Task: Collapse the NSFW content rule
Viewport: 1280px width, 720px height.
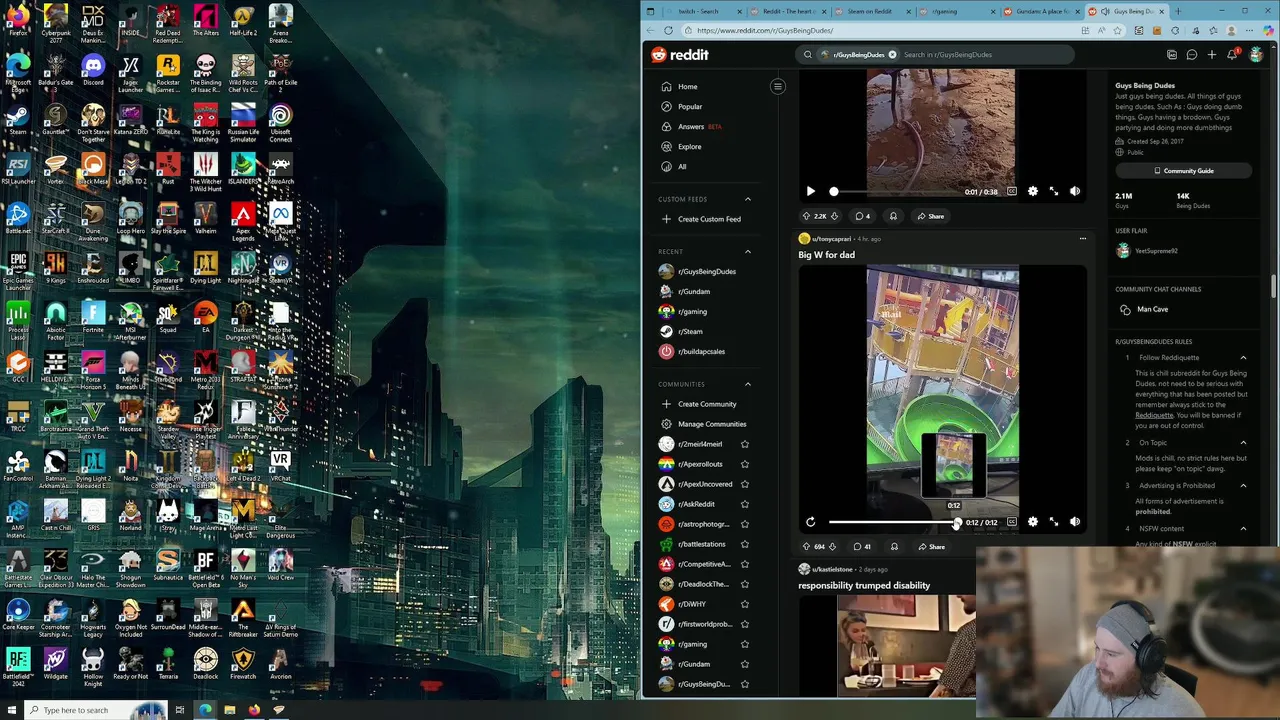Action: (x=1243, y=529)
